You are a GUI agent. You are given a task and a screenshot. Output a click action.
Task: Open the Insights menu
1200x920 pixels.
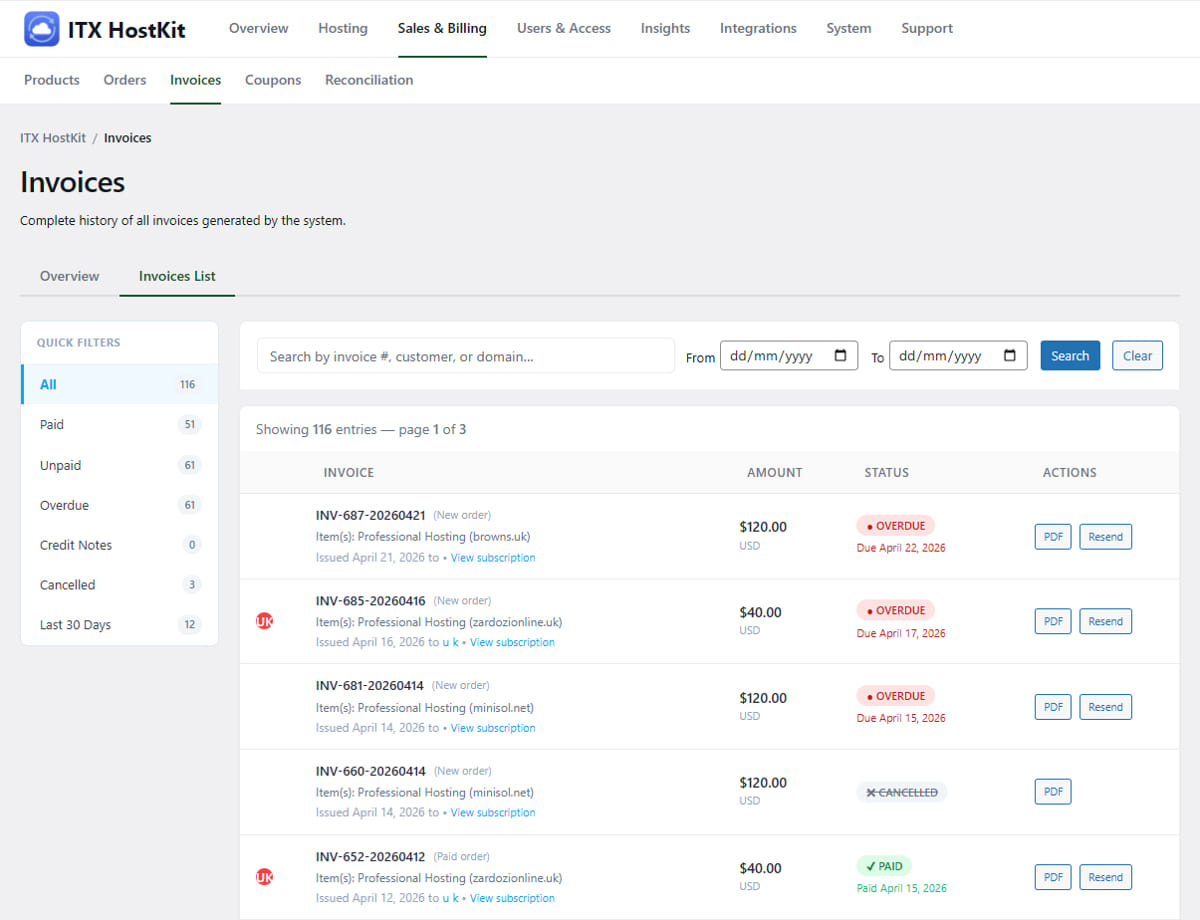click(x=665, y=28)
